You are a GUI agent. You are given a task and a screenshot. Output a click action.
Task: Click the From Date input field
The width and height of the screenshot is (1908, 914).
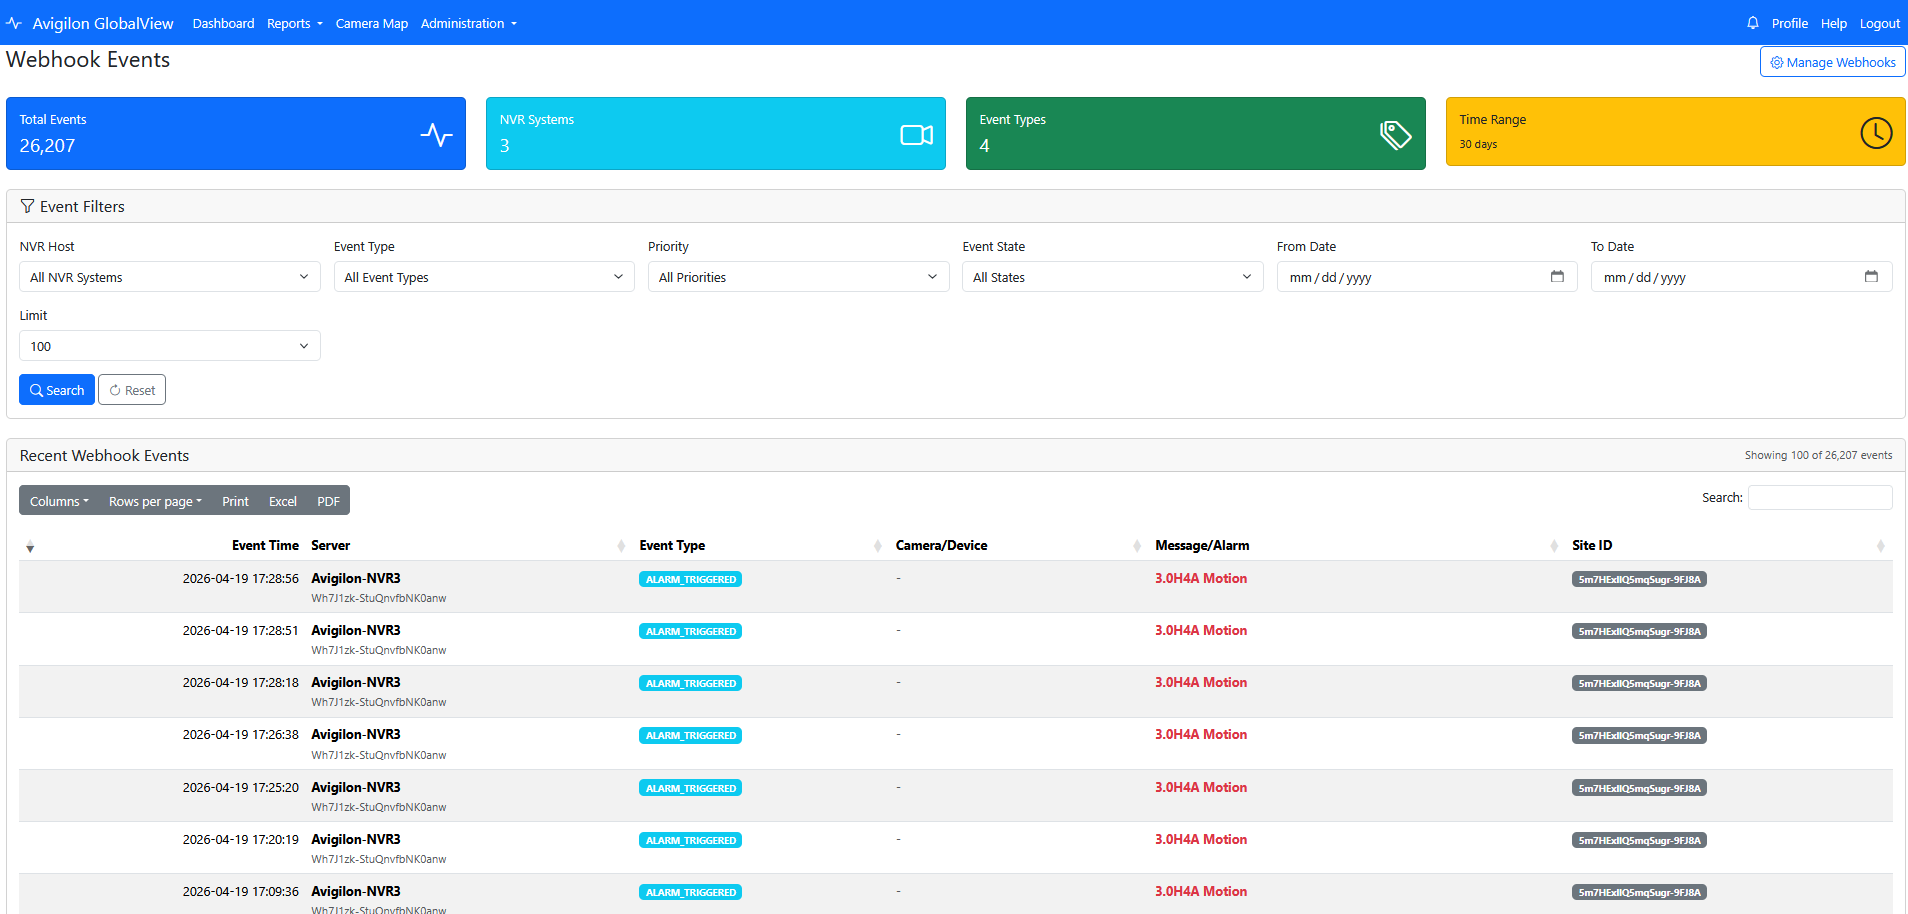click(1427, 277)
